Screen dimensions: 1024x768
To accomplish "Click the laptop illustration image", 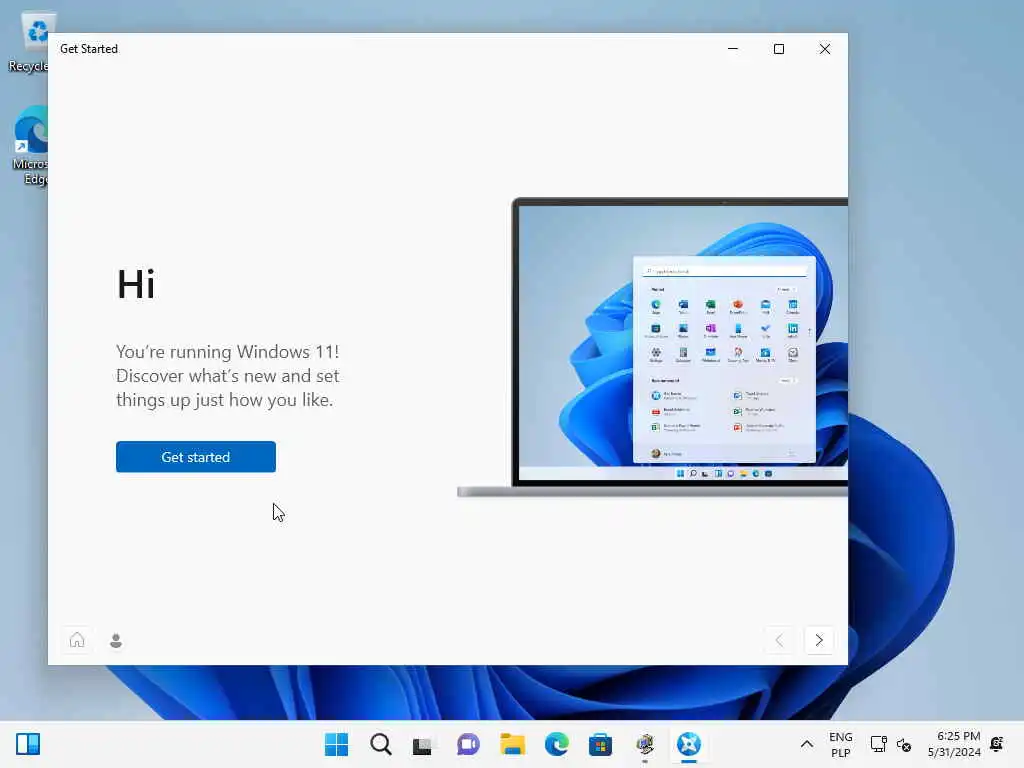I will coord(652,347).
